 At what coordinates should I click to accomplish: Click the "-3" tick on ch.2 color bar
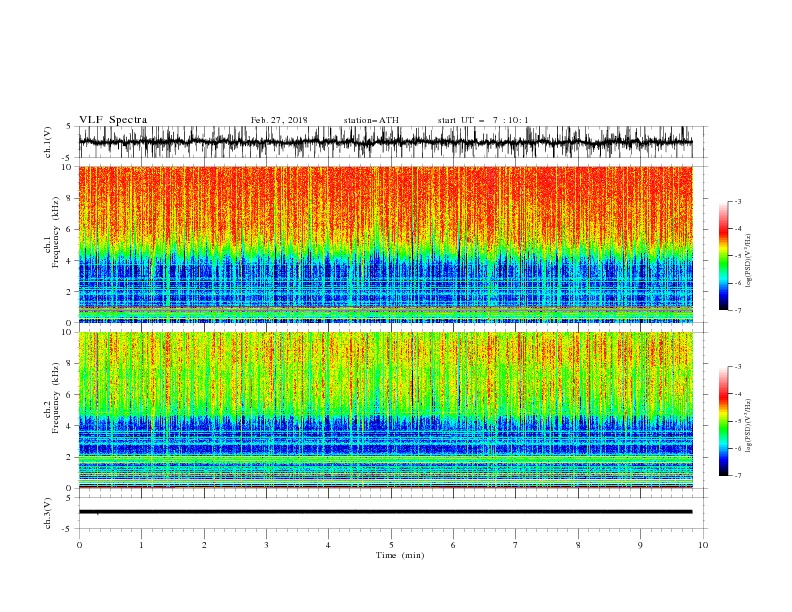coord(737,367)
